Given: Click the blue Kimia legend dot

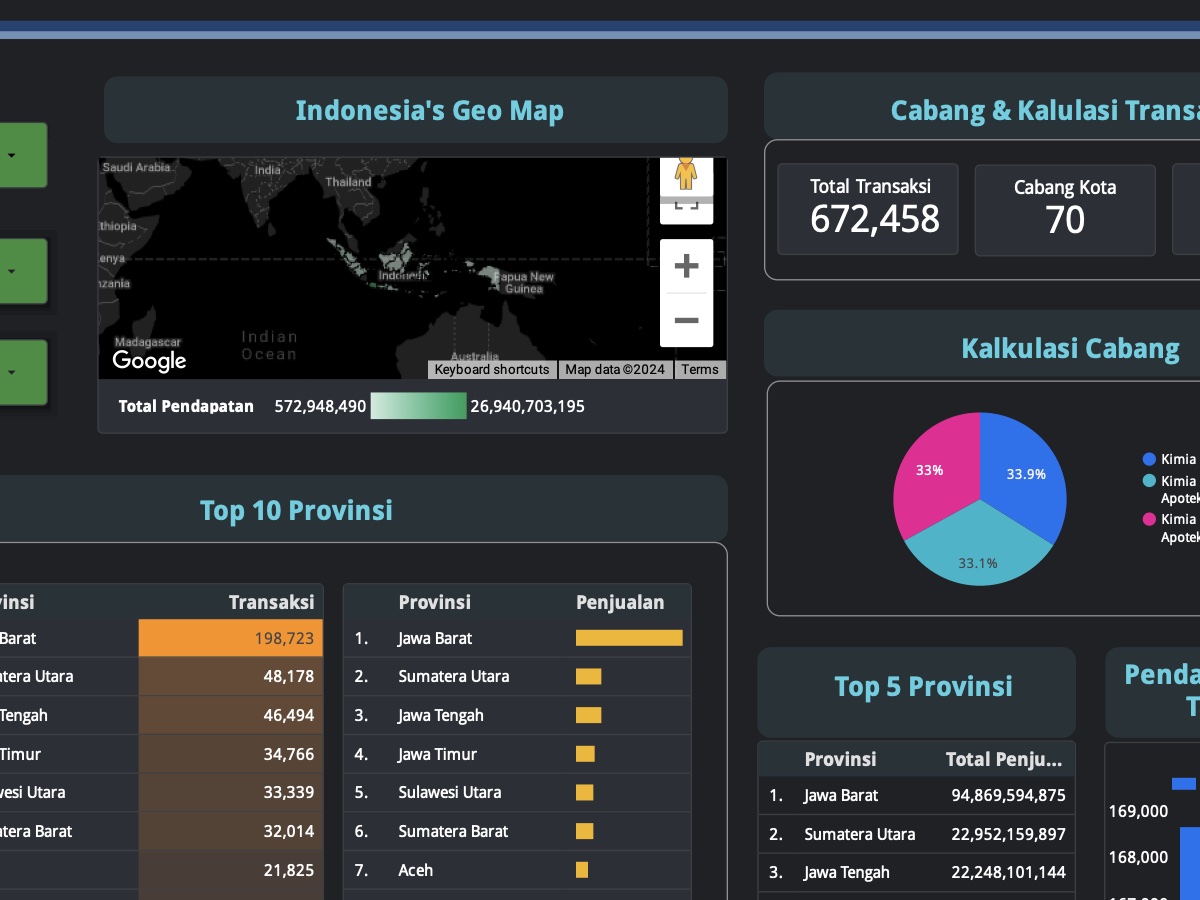Looking at the screenshot, I should click(x=1149, y=459).
